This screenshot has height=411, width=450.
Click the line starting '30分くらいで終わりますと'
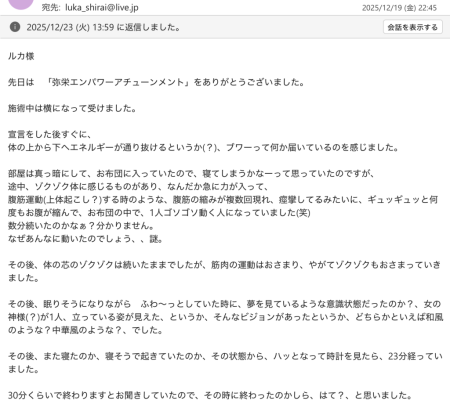(210, 395)
